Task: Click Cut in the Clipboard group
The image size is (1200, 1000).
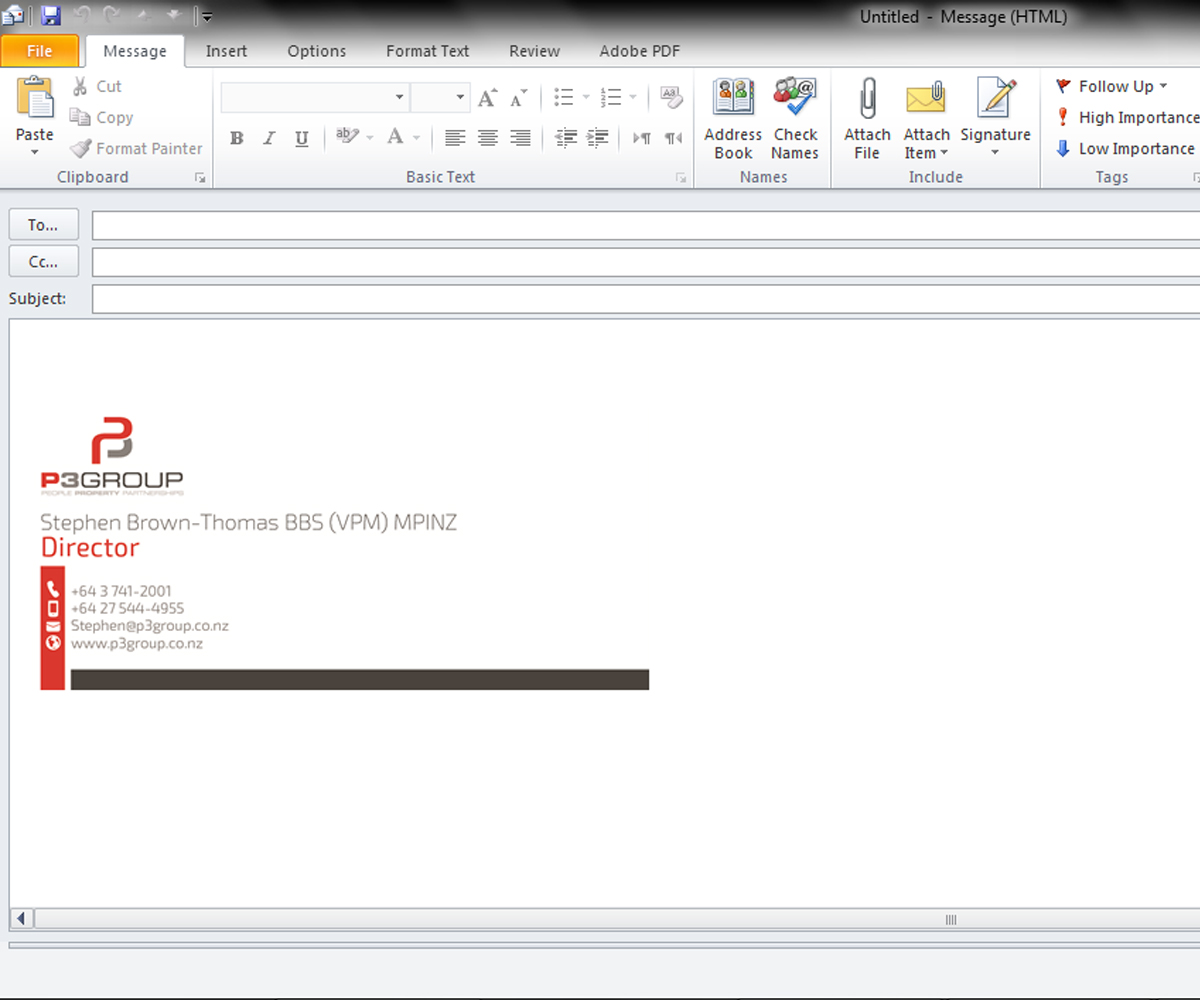Action: coord(97,87)
